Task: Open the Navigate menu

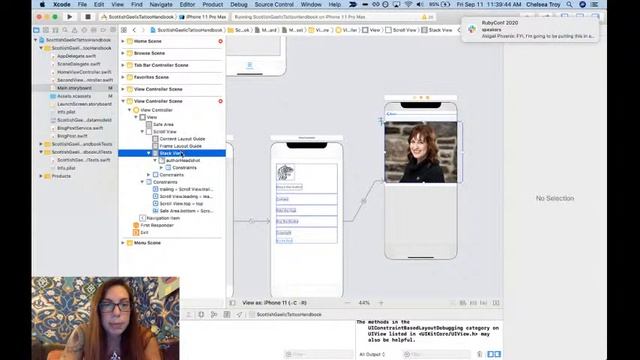Action: 161,4
